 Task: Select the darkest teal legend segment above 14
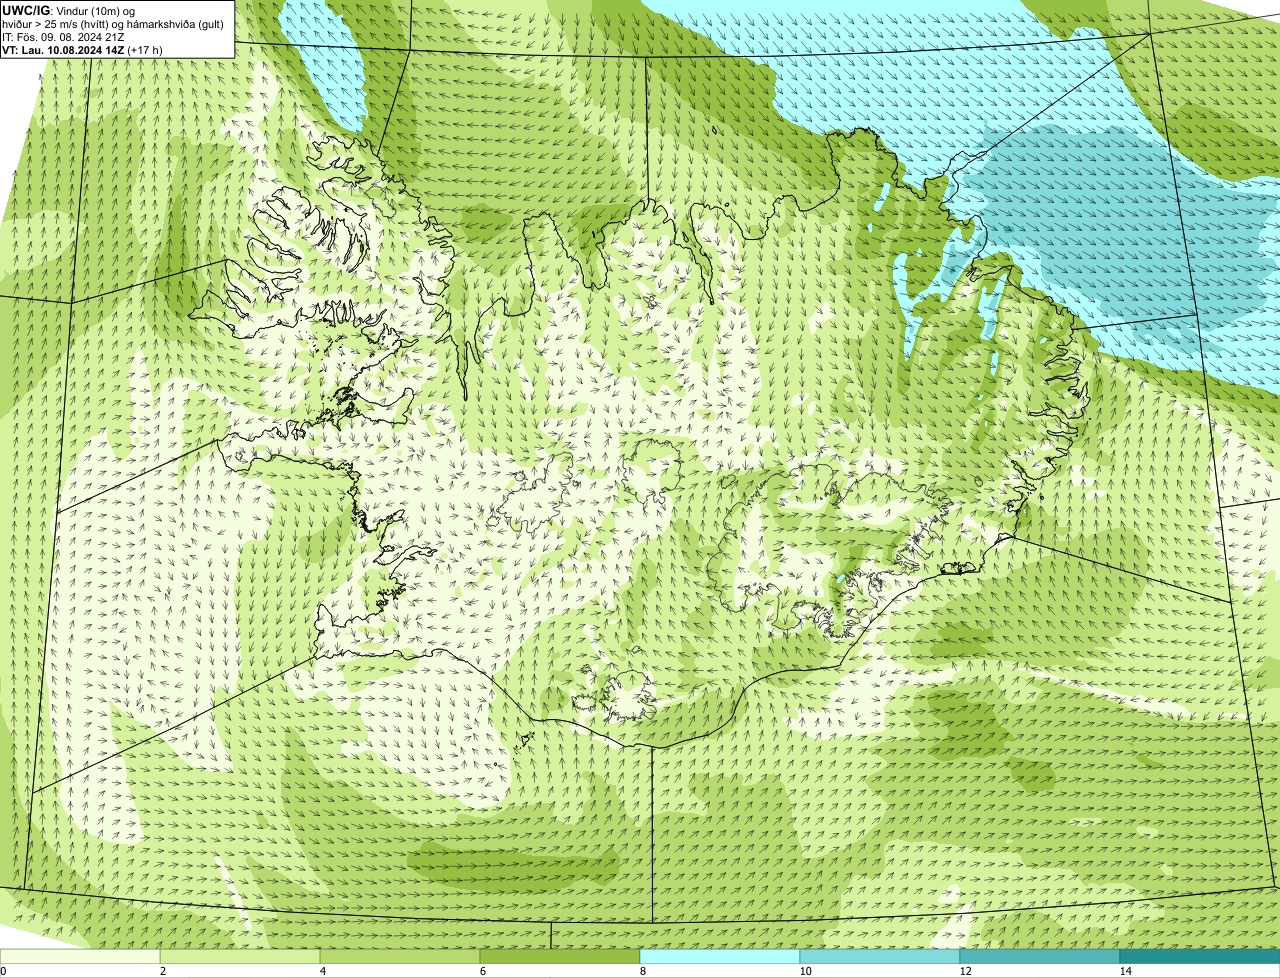click(x=1200, y=956)
